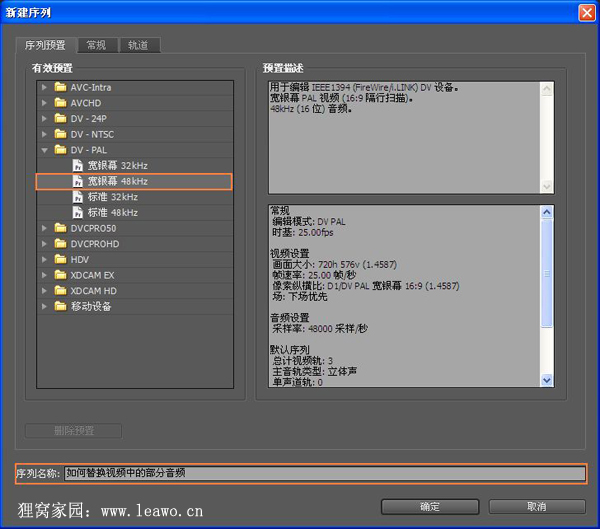Collapse the DV - PAL preset group
This screenshot has height=529, width=600.
point(44,150)
